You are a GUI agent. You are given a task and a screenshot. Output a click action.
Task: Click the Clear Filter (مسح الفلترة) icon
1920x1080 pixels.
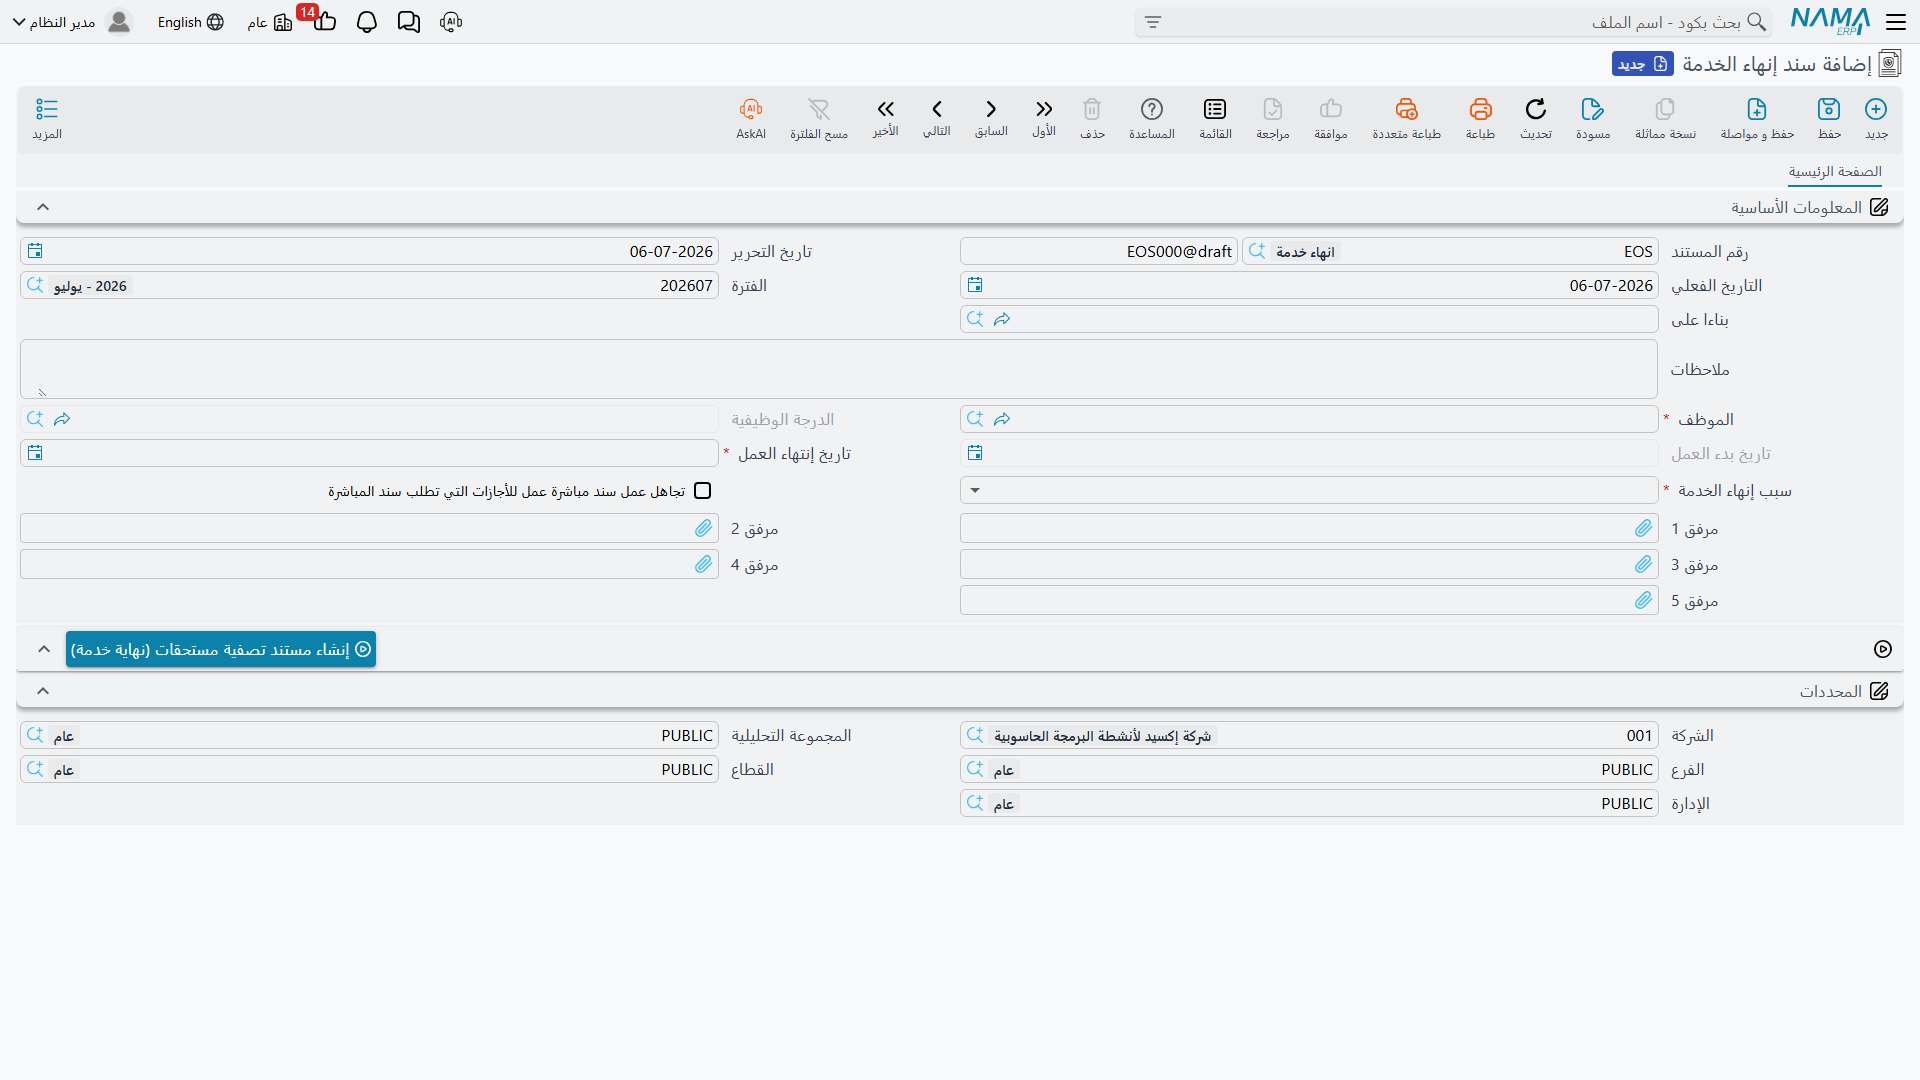tap(819, 109)
